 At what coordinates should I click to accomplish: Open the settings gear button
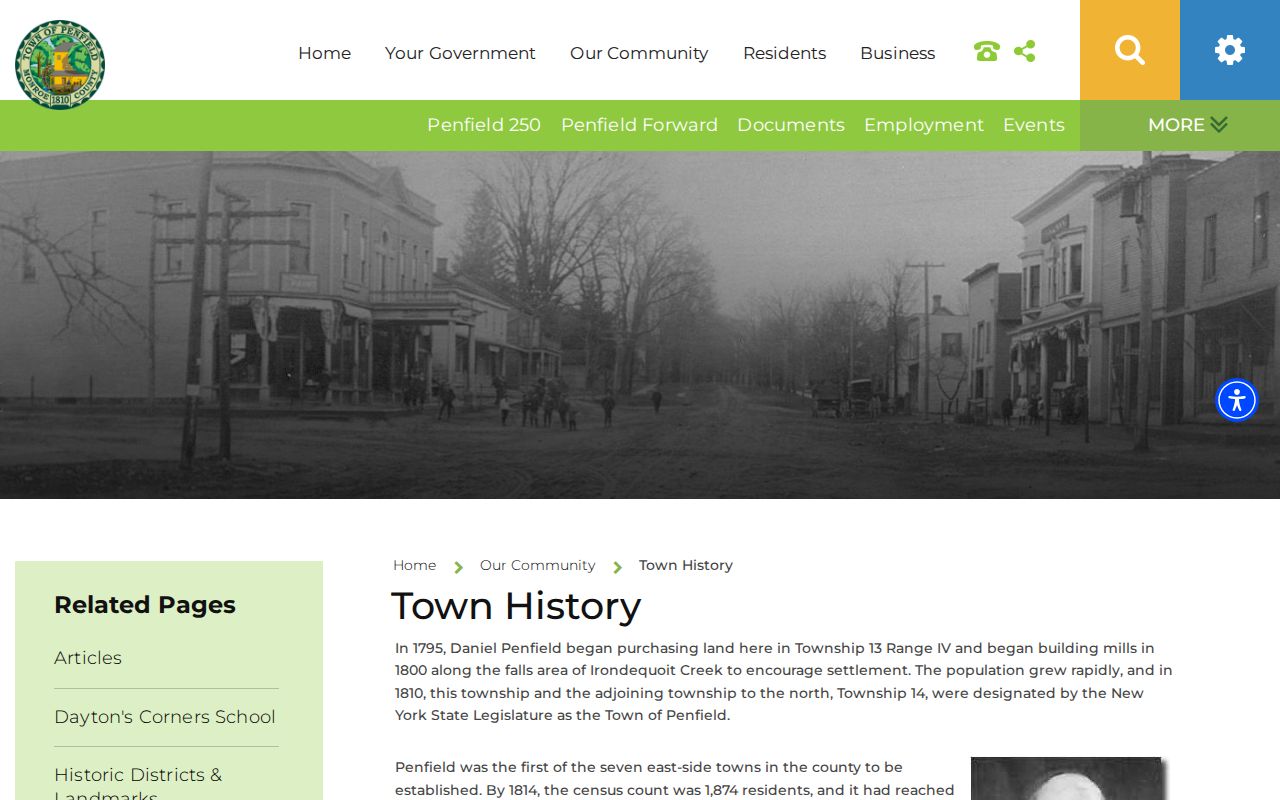point(1230,50)
